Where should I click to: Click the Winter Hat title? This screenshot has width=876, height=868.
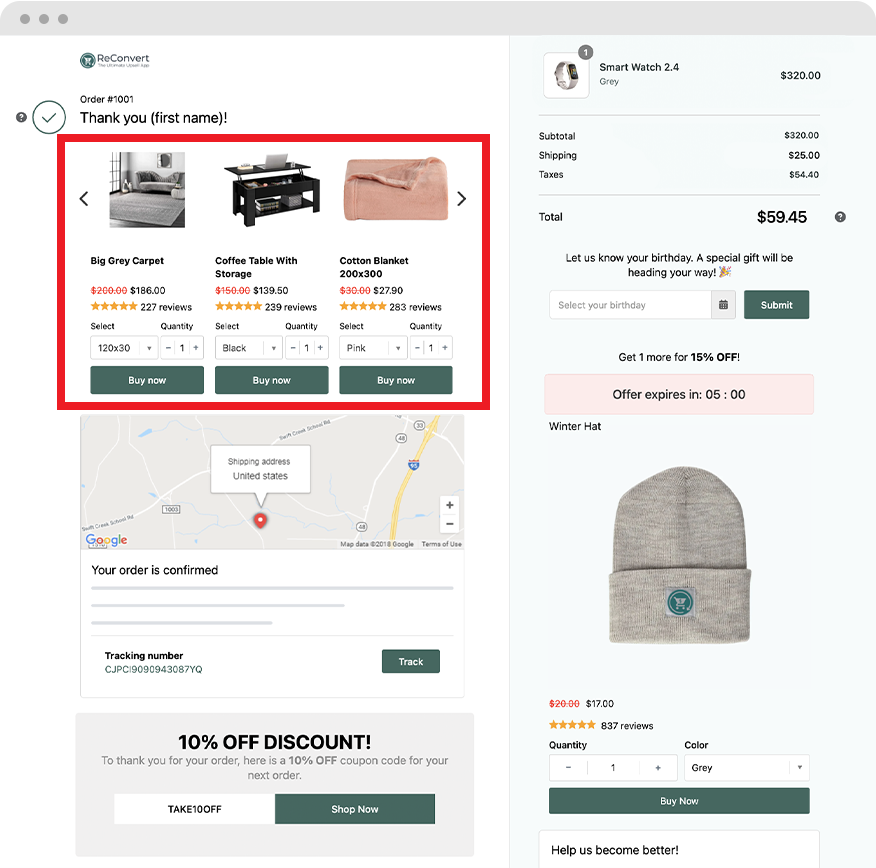click(575, 426)
